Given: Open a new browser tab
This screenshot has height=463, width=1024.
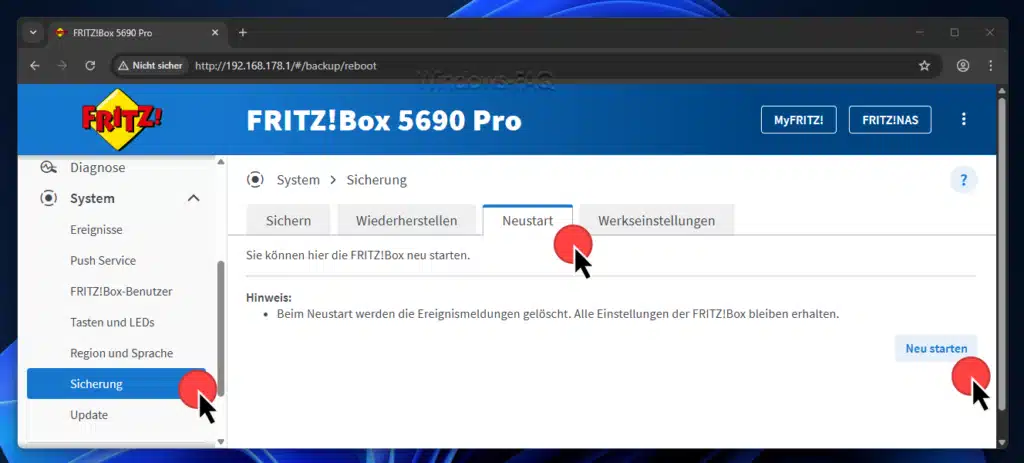Looking at the screenshot, I should coord(242,33).
